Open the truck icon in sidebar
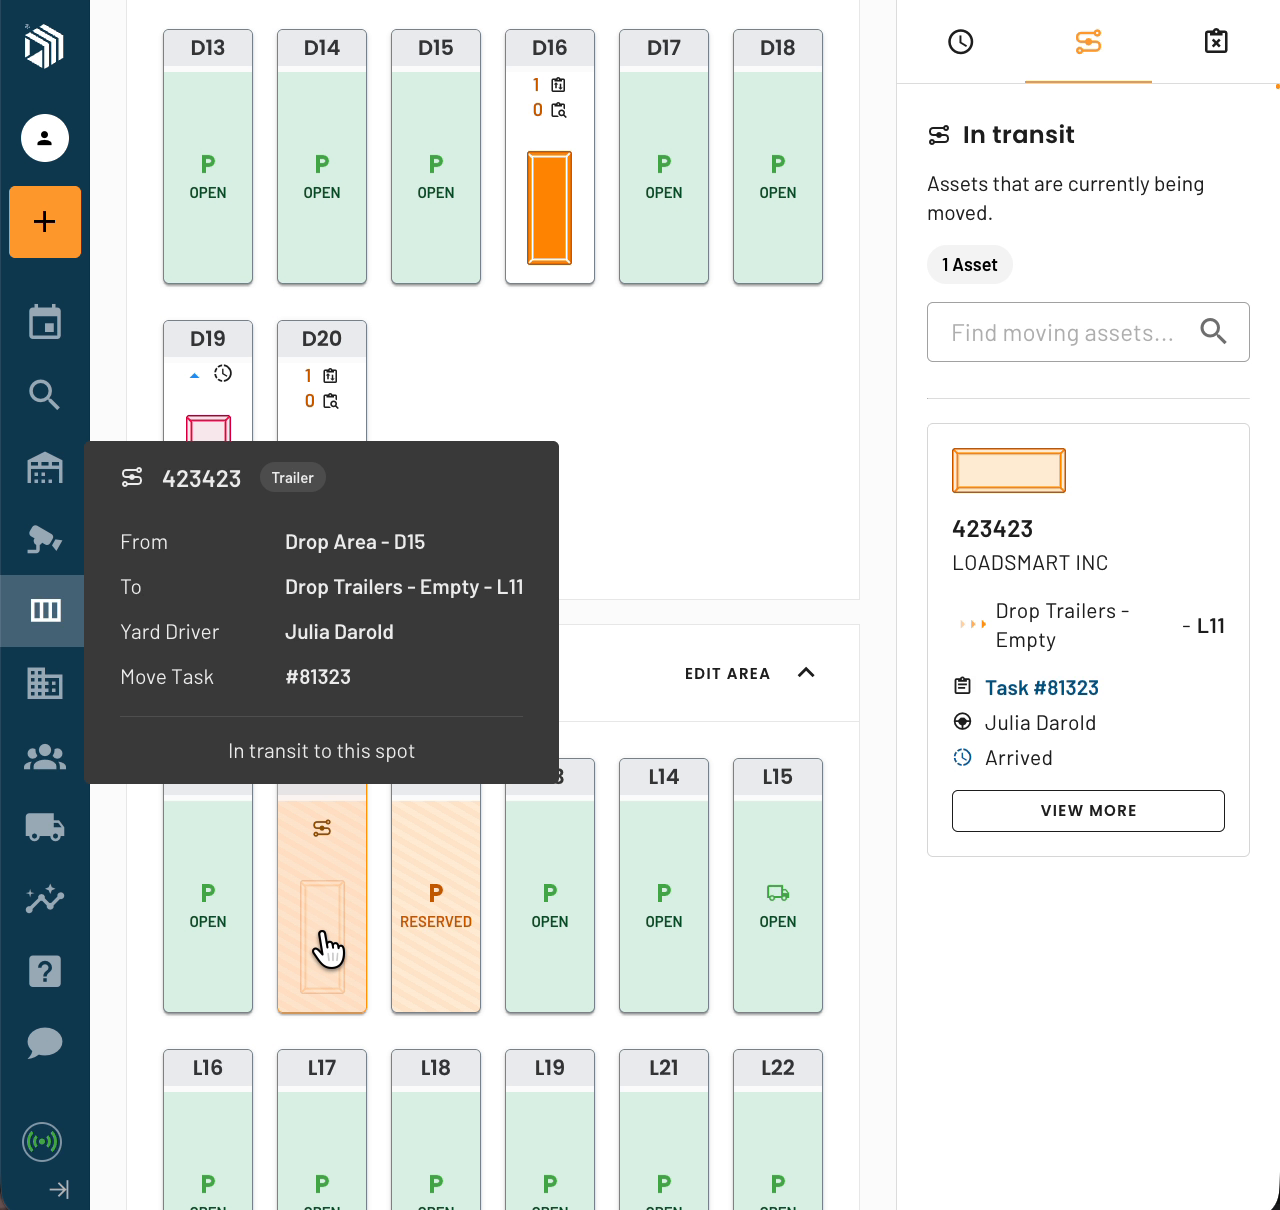 45,827
